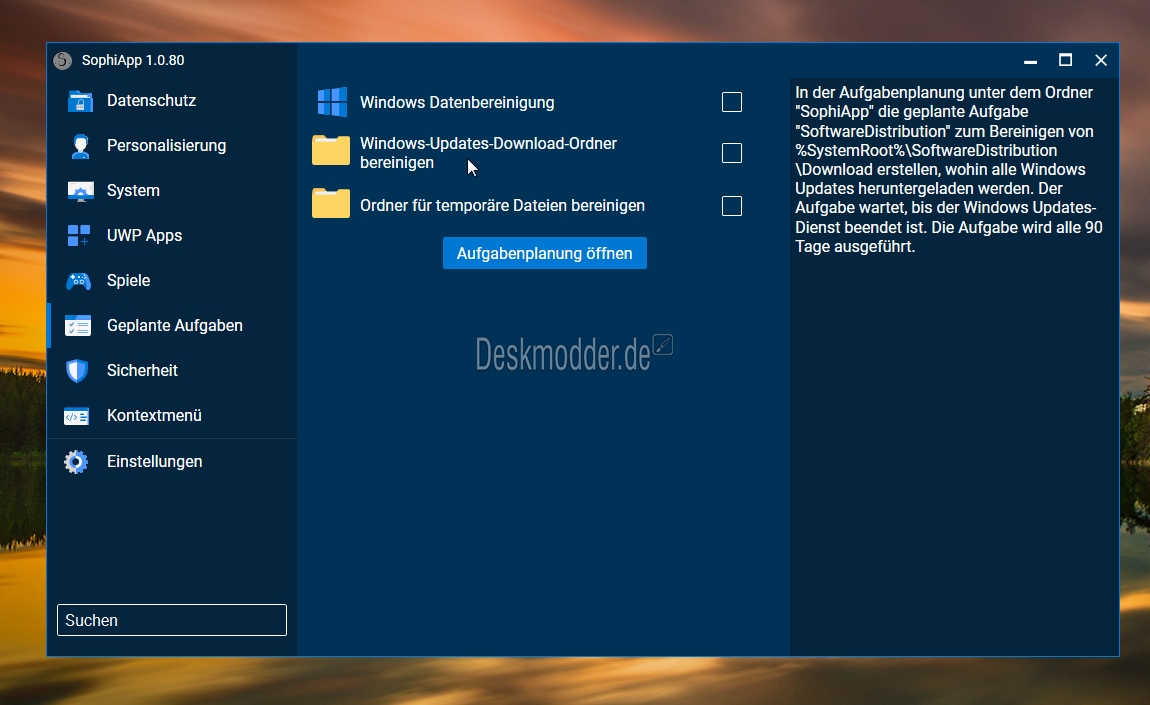This screenshot has width=1150, height=705.
Task: Click folder icon for Windows-Updates-Download-Ordner
Action: coord(331,150)
